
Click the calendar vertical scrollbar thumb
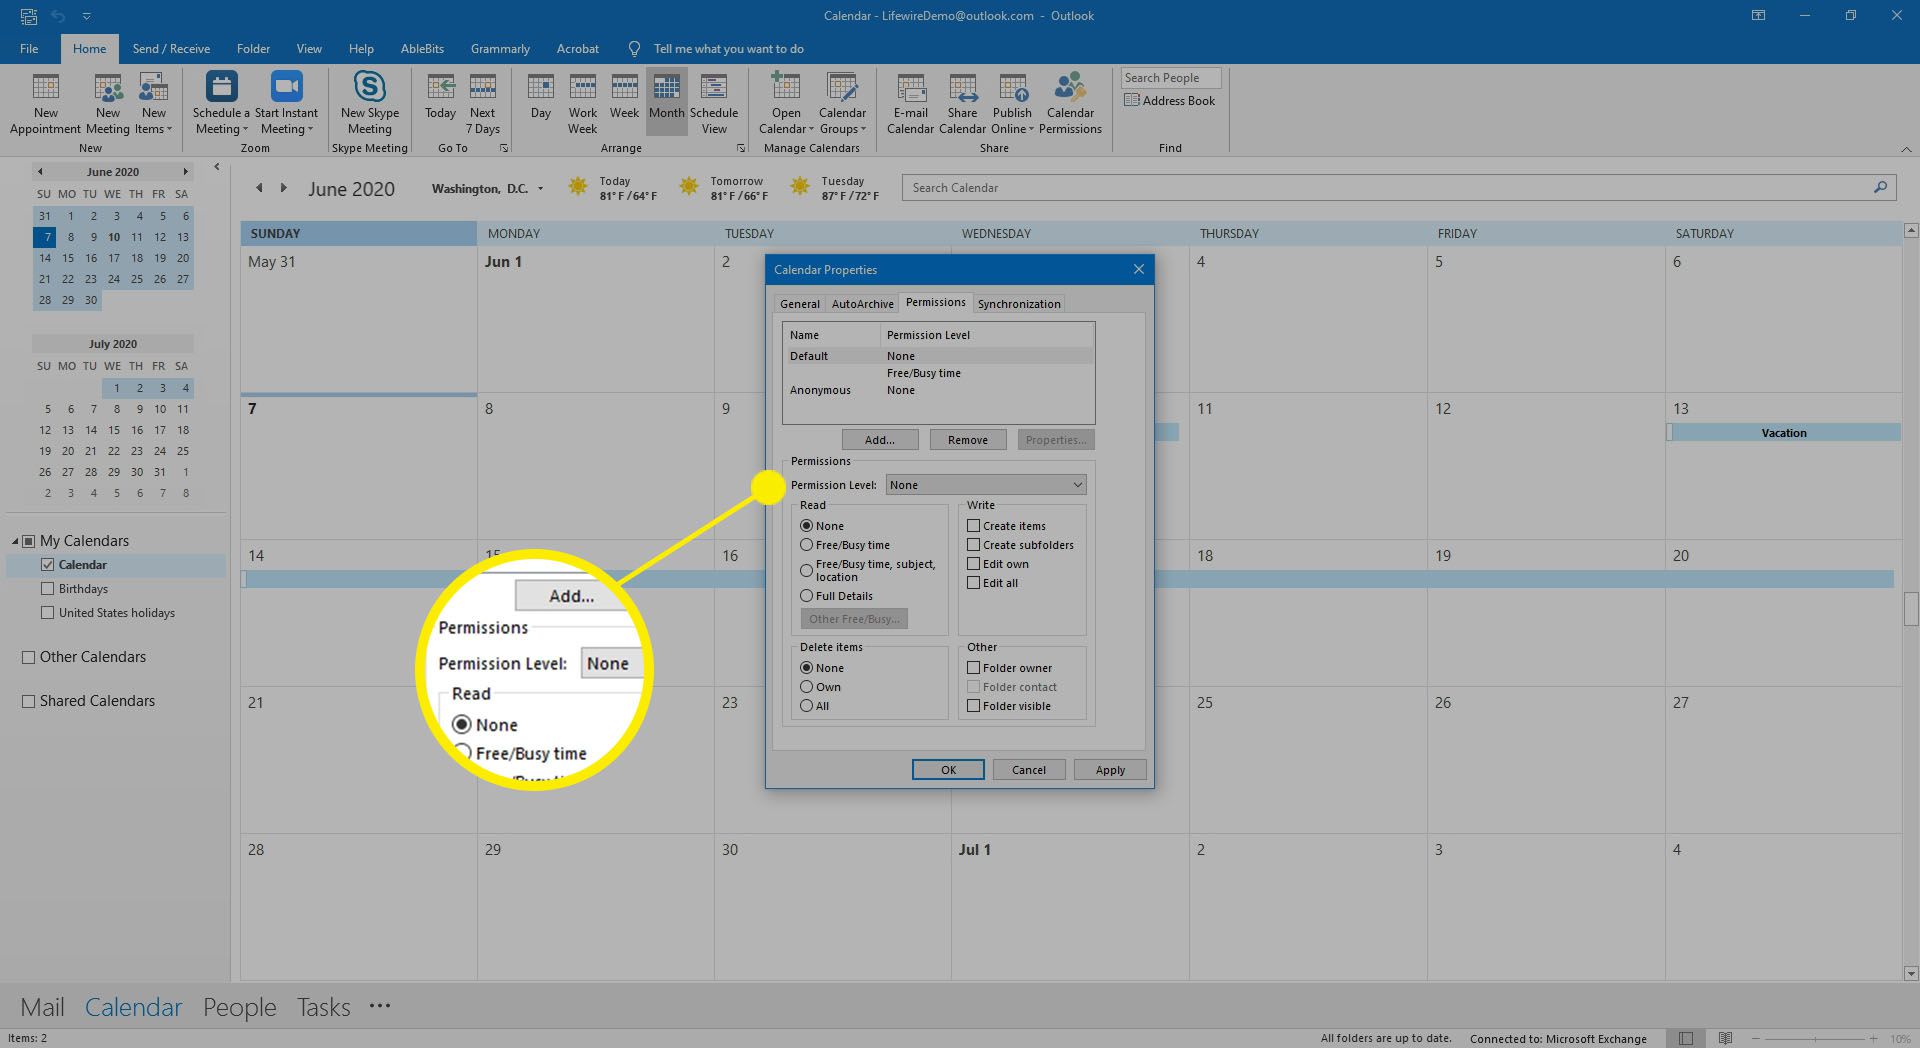pyautogui.click(x=1911, y=609)
